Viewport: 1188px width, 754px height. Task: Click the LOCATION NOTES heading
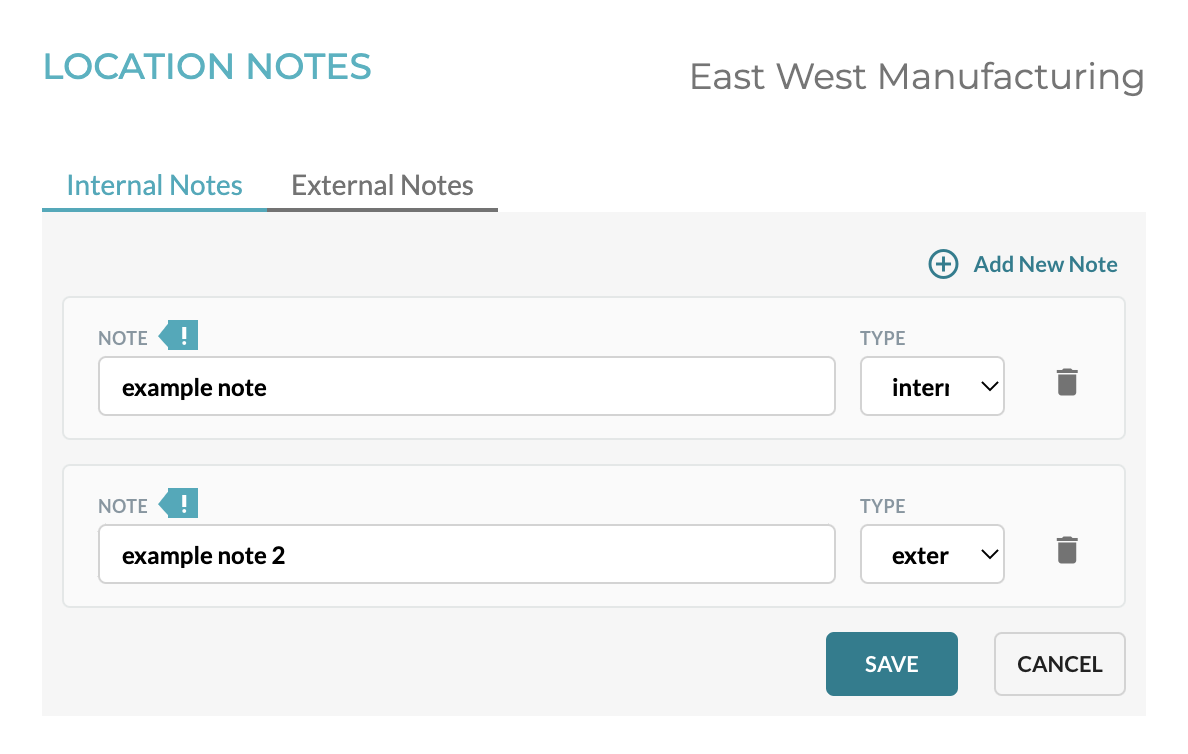click(207, 67)
